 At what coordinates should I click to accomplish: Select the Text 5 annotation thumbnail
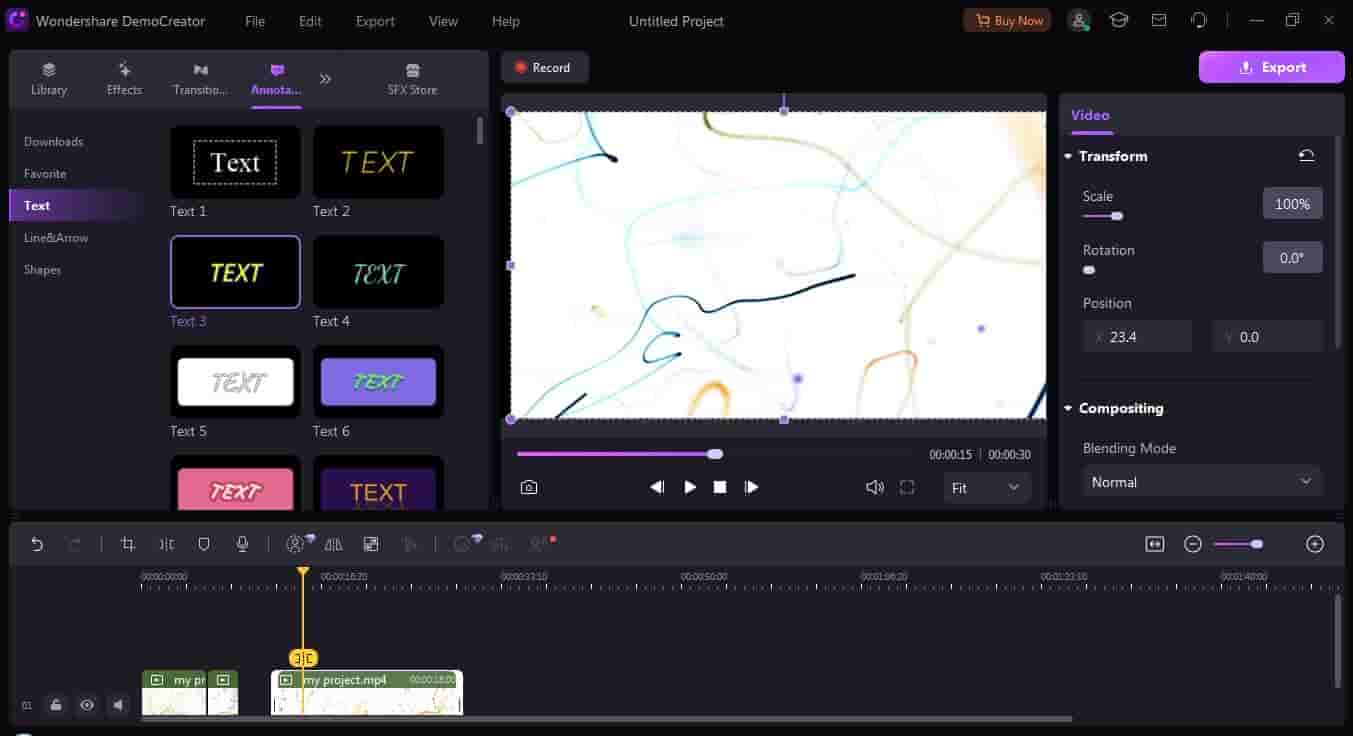[x=235, y=382]
